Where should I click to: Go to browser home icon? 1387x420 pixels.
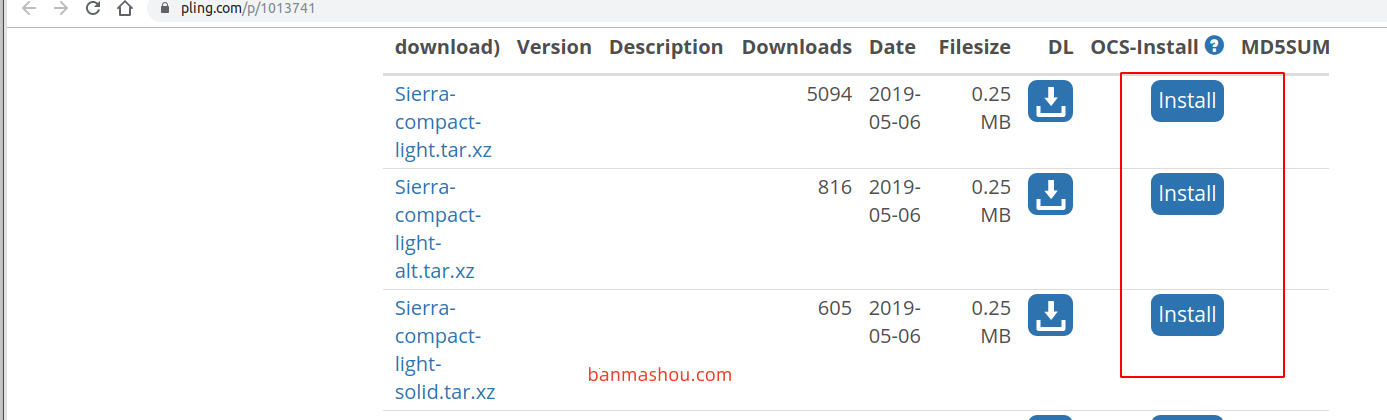click(125, 9)
